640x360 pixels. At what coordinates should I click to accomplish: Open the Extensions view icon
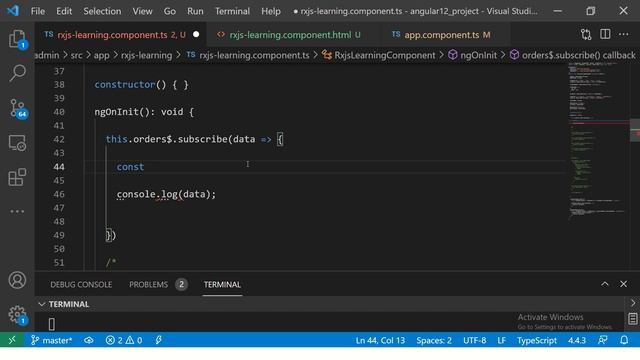[x=17, y=177]
